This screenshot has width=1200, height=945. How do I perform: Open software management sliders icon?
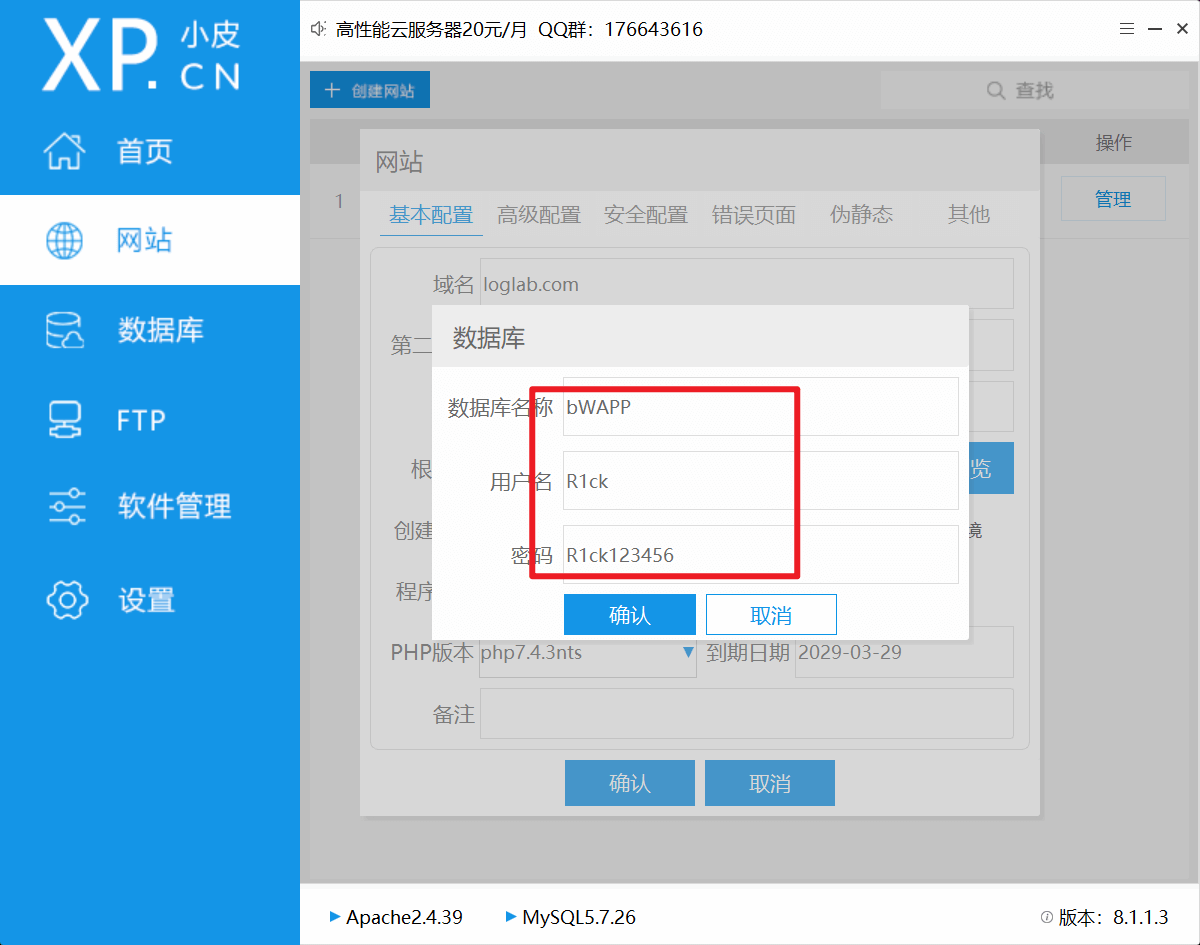tap(65, 507)
